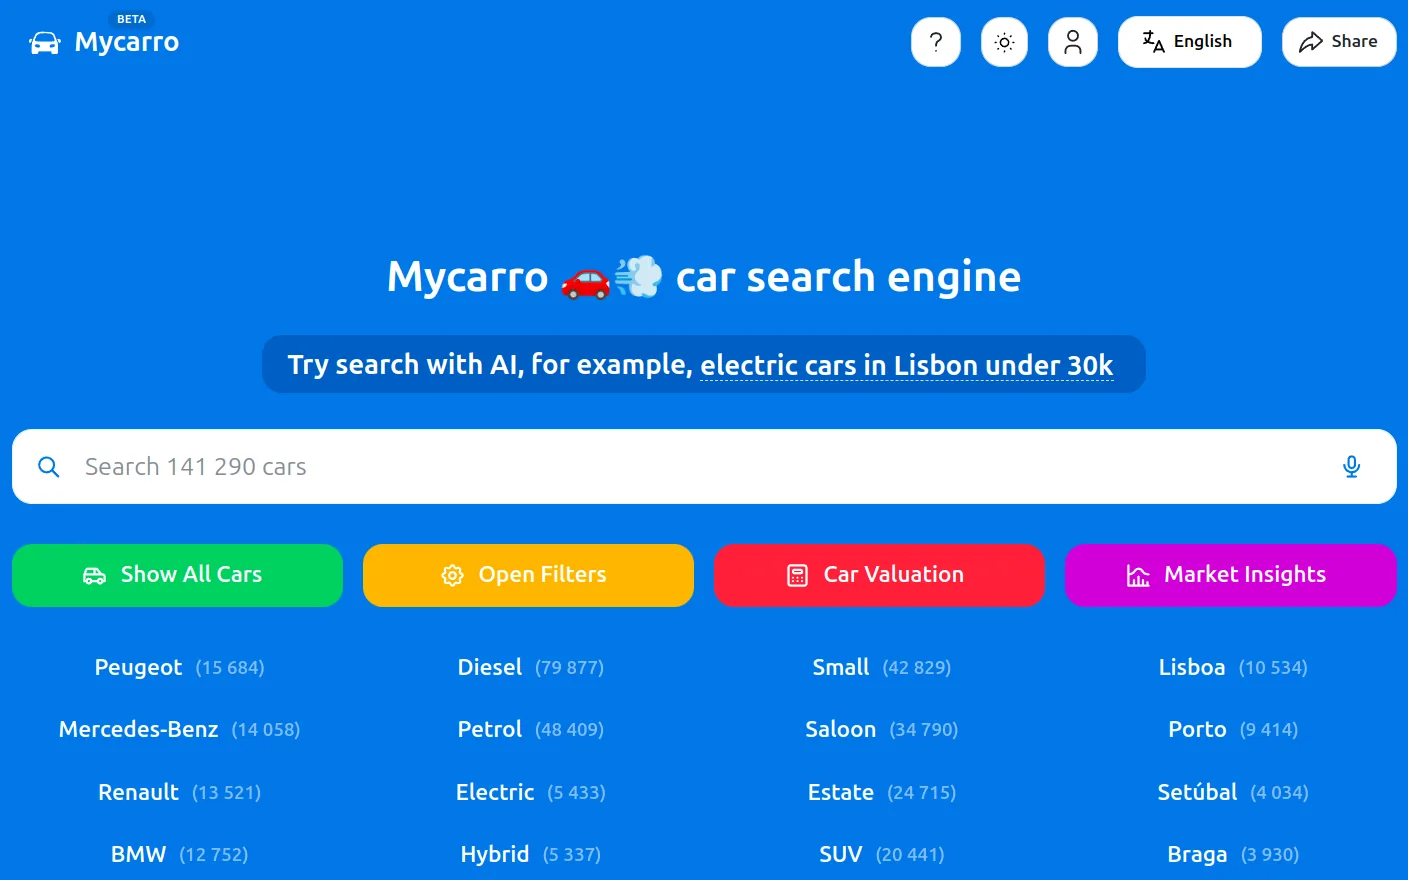This screenshot has width=1408, height=880.
Task: Open the user account profile icon
Action: (x=1073, y=42)
